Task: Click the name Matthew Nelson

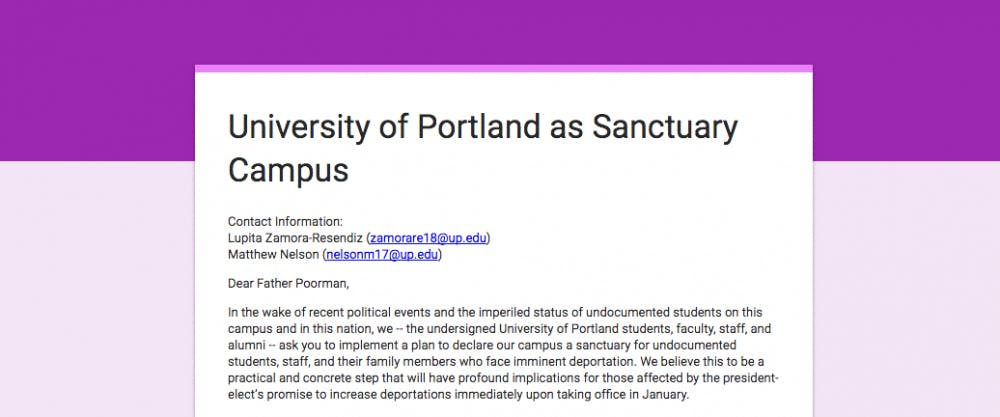Action: (x=274, y=255)
